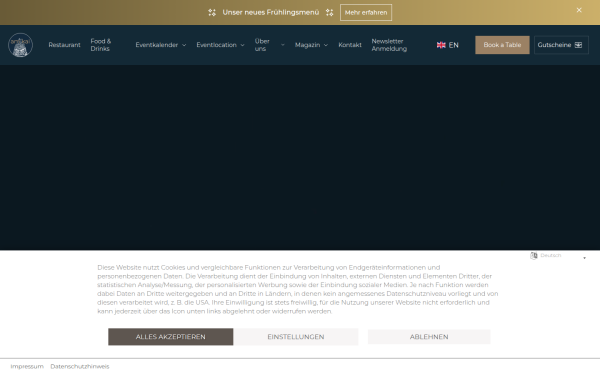Open the Deutsch language dropdown
Viewport: 600px width, 375px height.
[559, 256]
